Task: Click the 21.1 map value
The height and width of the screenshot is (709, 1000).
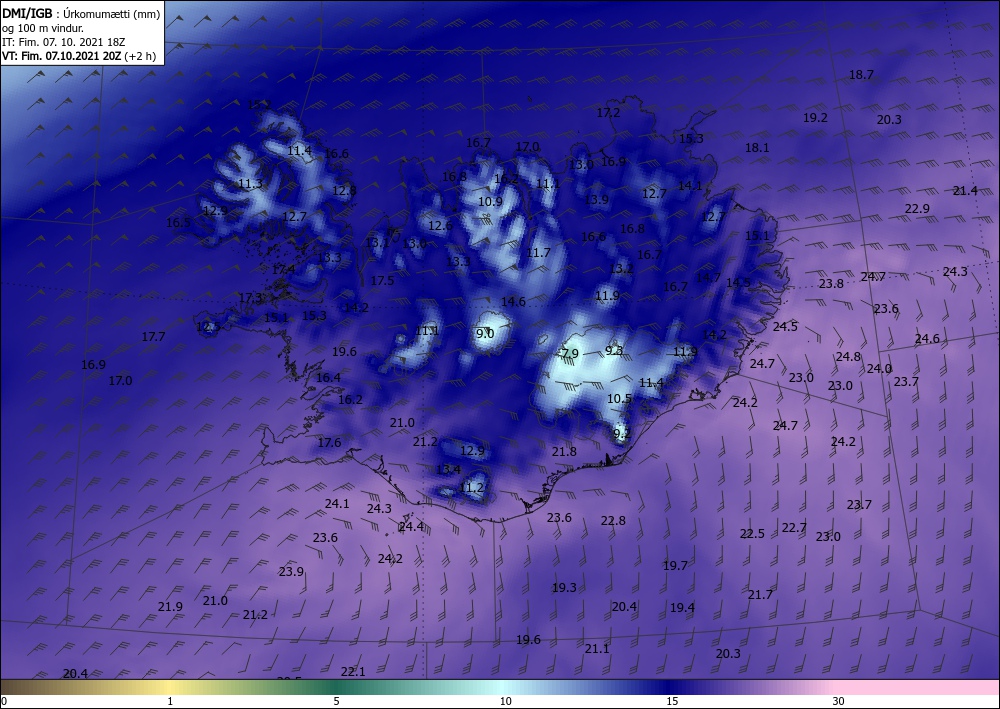Action: click(x=597, y=648)
